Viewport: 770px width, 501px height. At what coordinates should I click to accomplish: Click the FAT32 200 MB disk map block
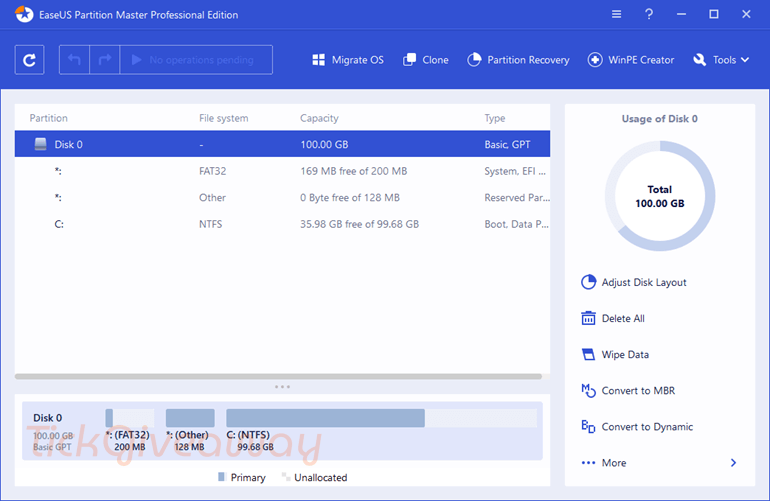[130, 418]
